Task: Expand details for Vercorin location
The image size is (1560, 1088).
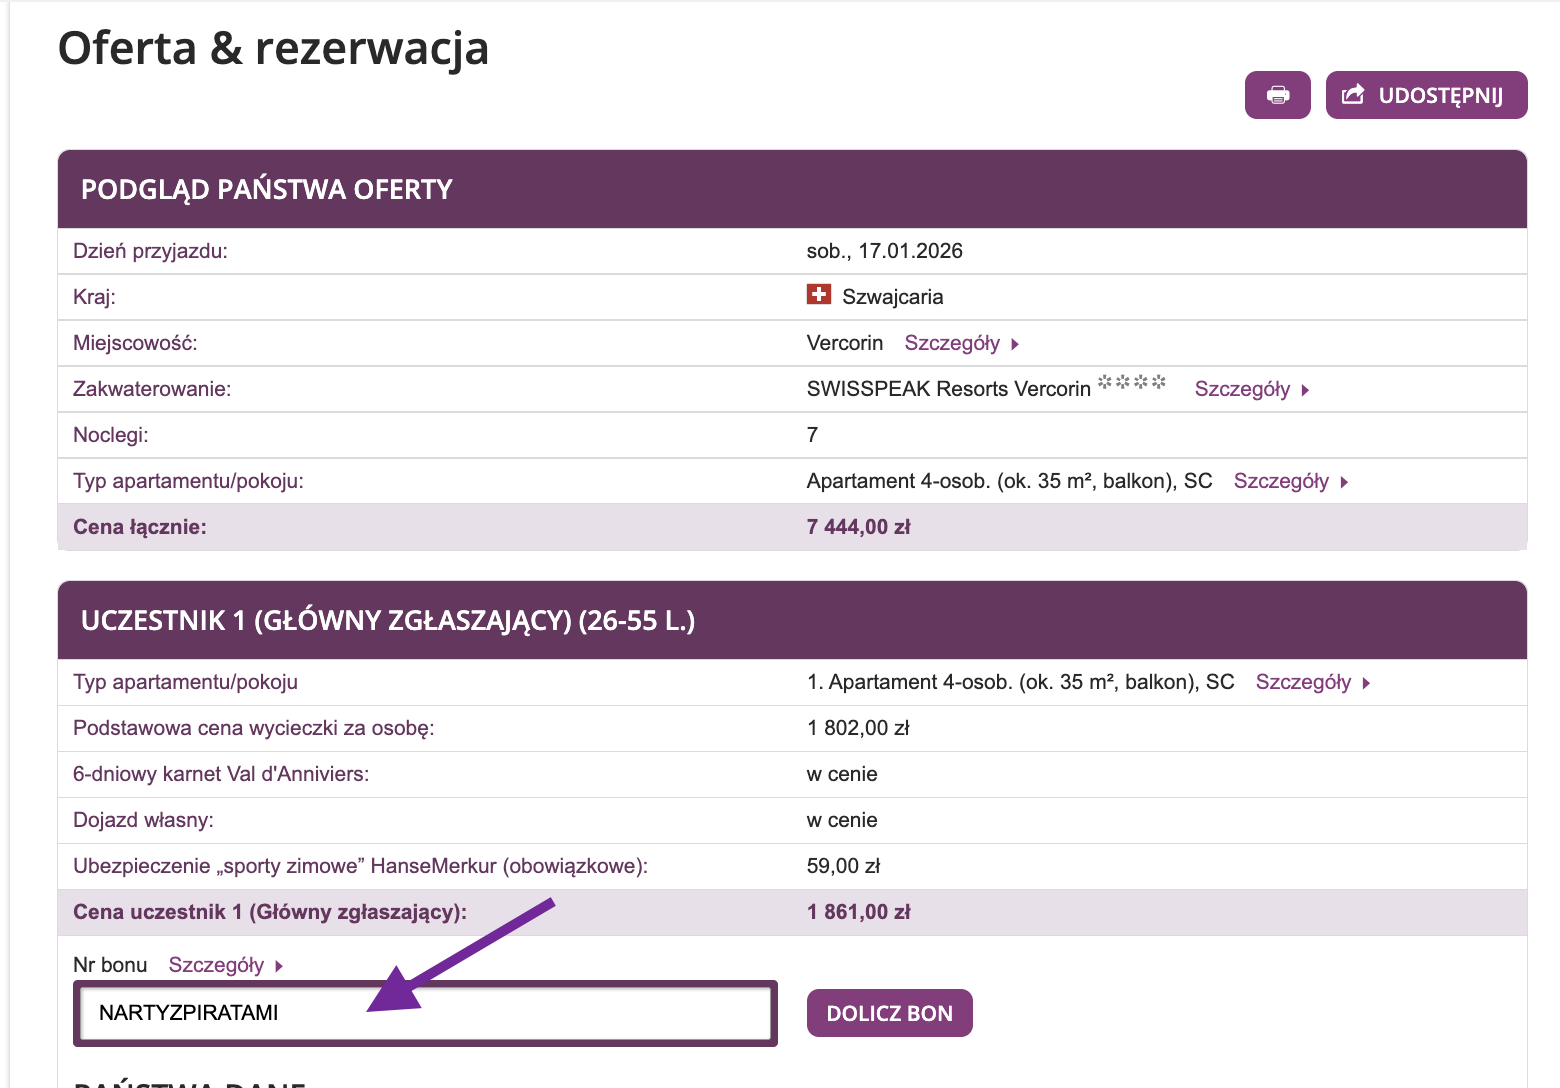Action: [x=952, y=344]
